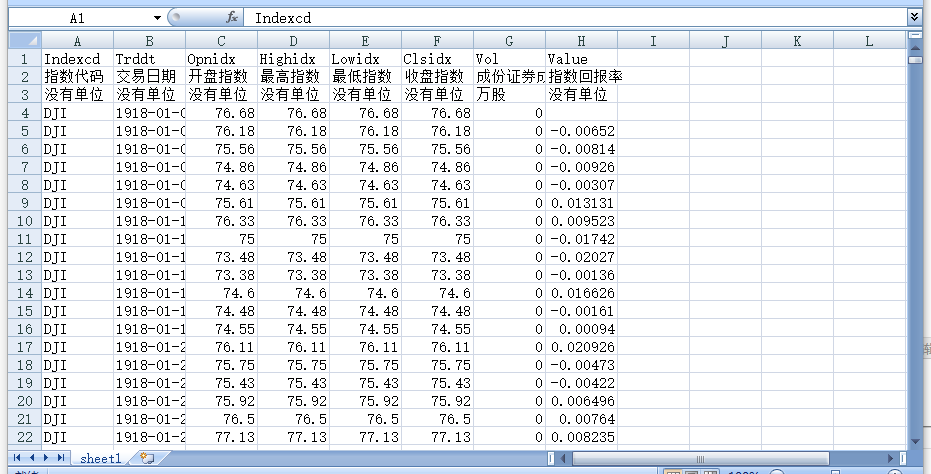
Task: Click cell containing Vol
Action: pos(509,59)
